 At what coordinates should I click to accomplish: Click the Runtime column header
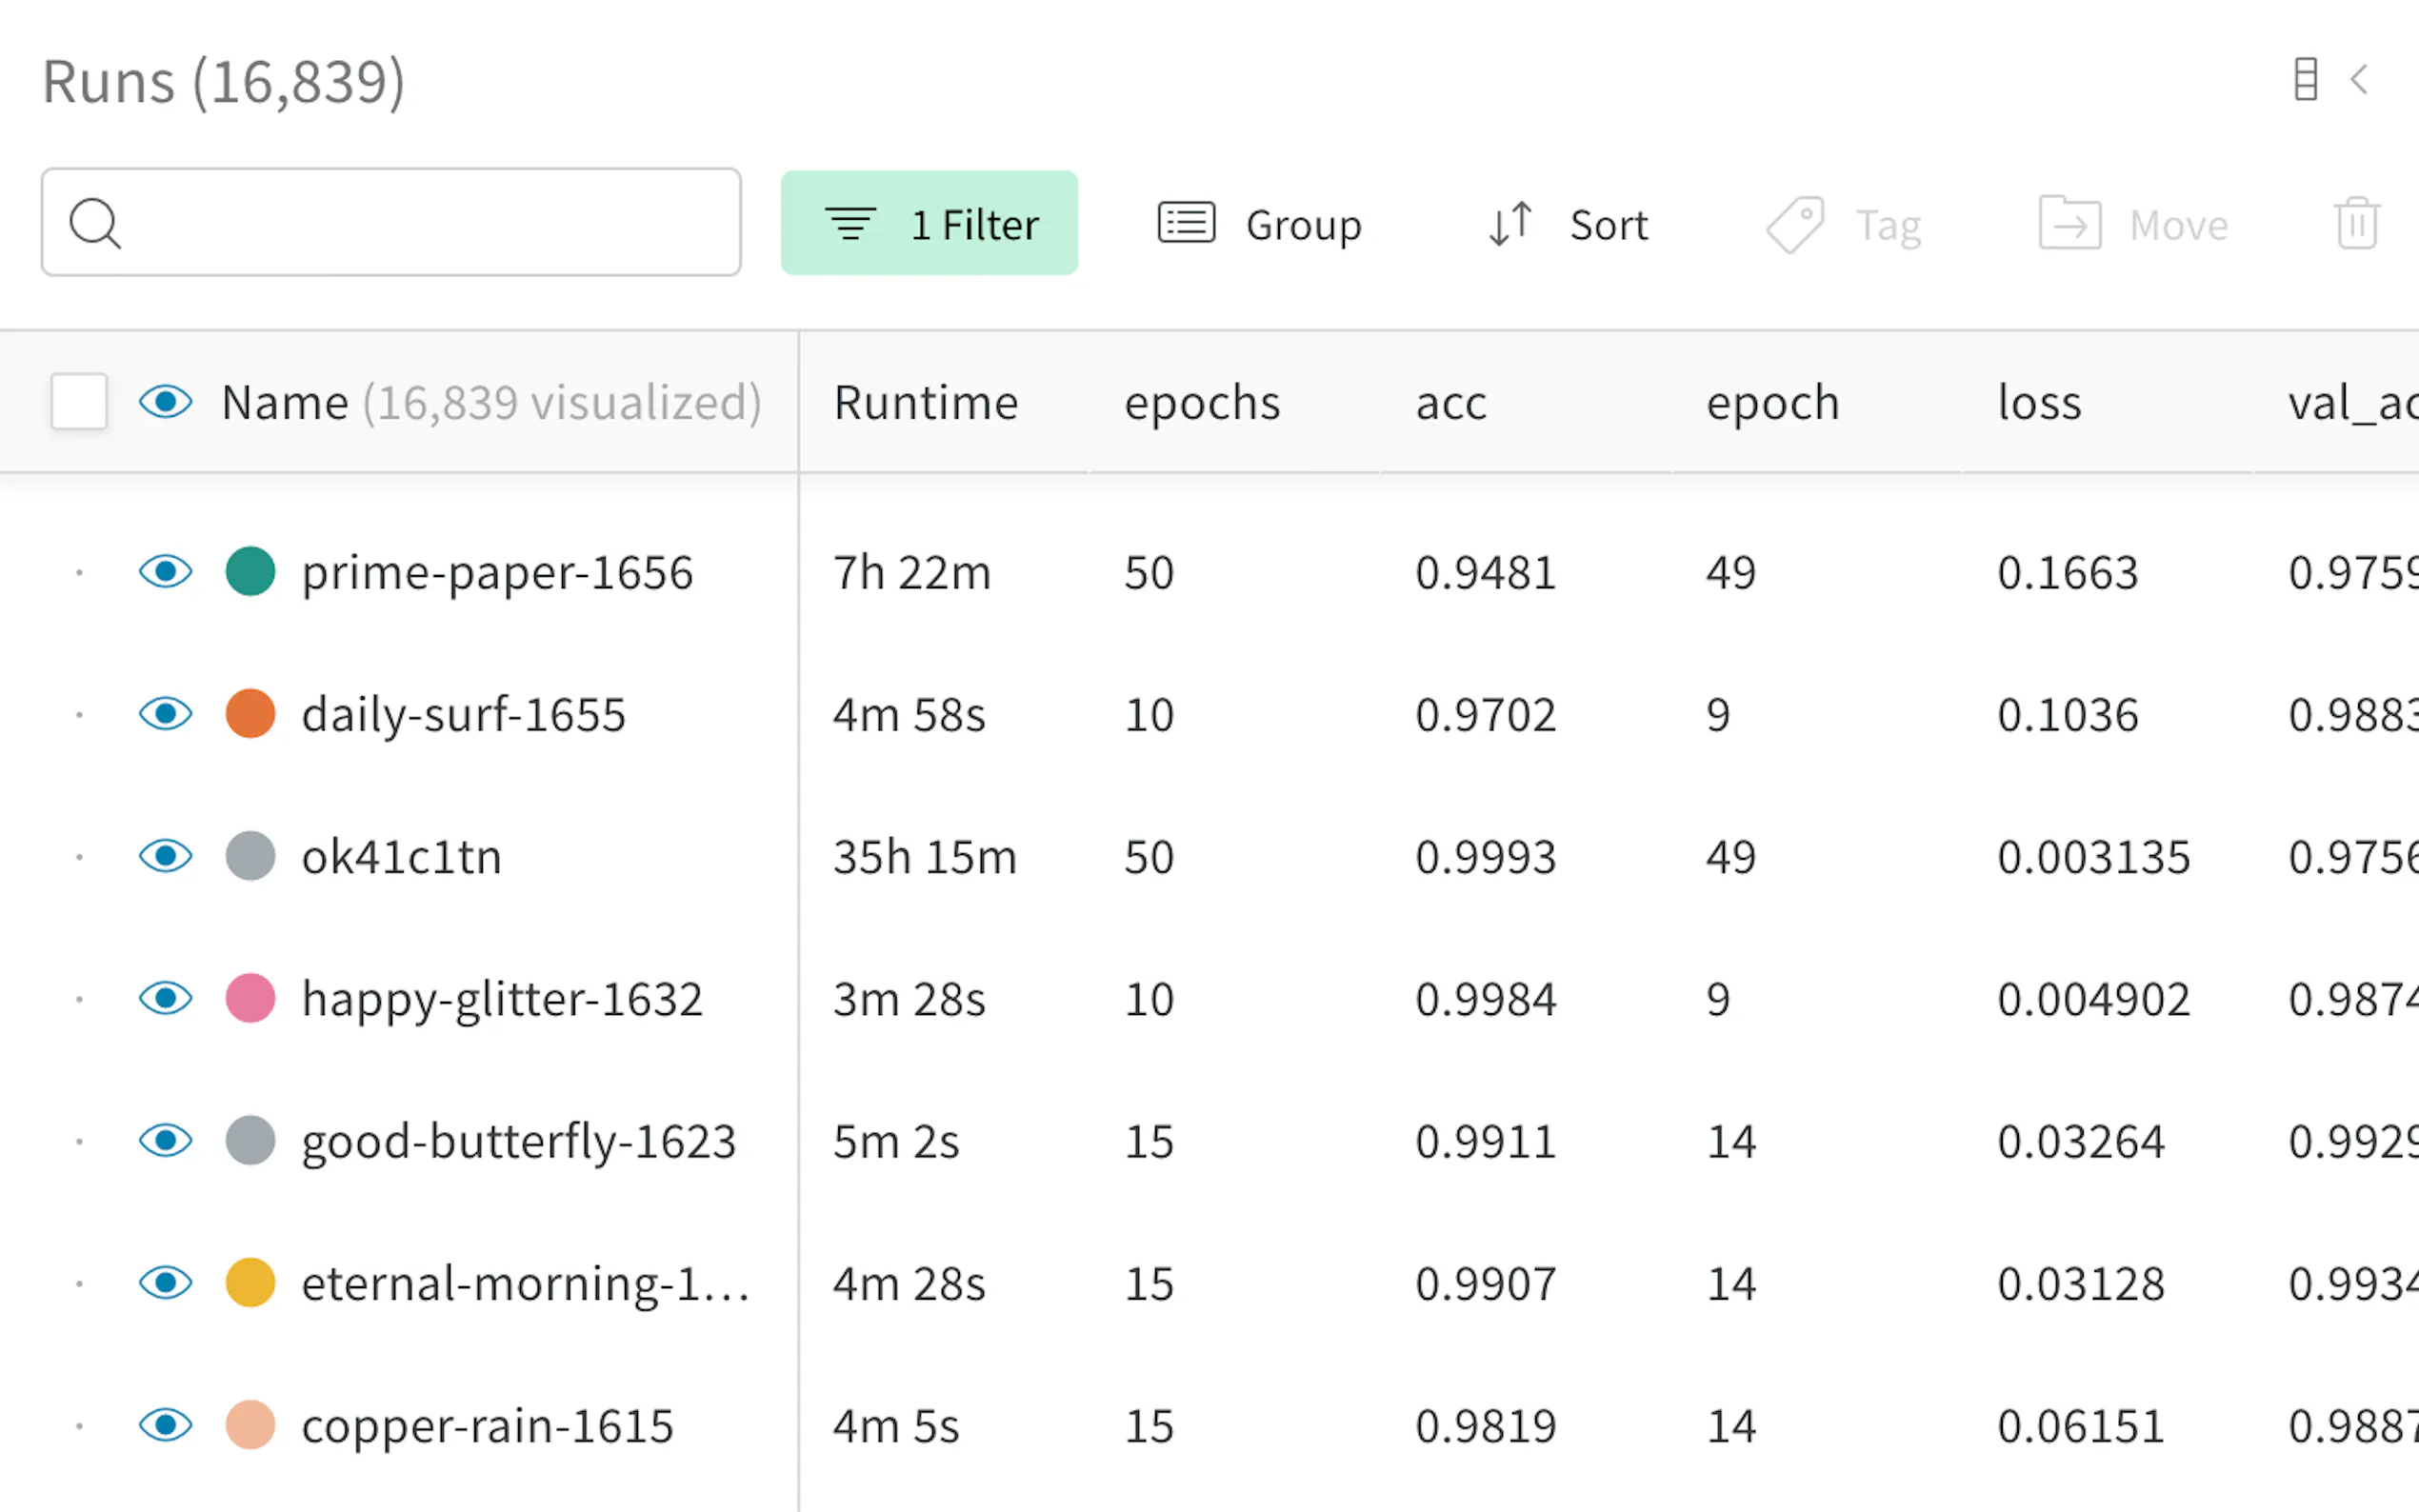point(926,403)
